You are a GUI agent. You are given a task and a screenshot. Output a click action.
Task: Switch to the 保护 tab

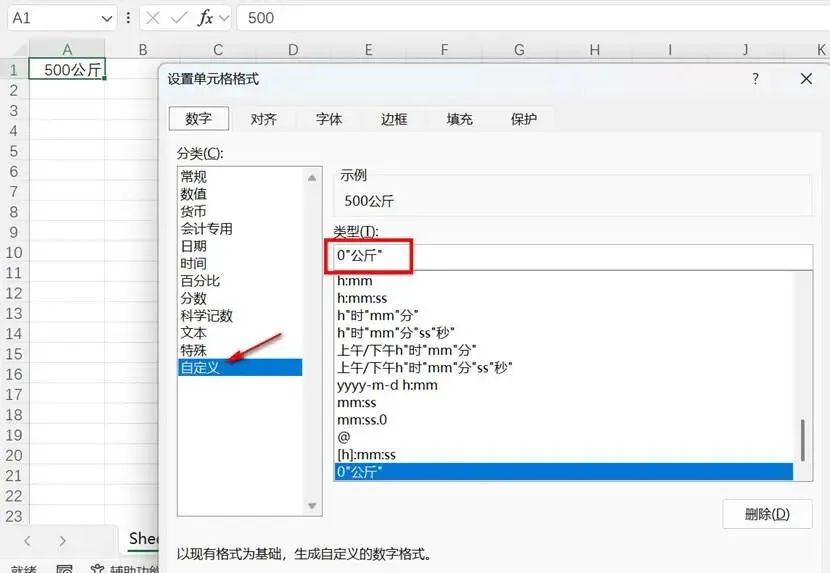tap(524, 119)
